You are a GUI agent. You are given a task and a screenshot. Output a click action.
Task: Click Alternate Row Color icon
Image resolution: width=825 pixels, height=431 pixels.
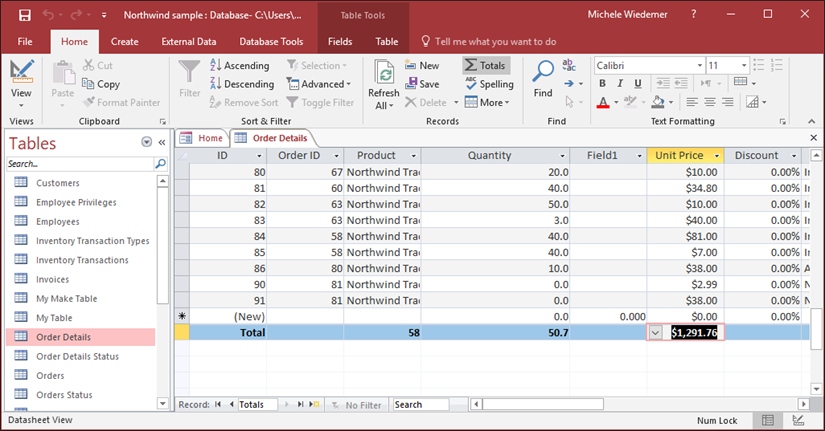(752, 102)
